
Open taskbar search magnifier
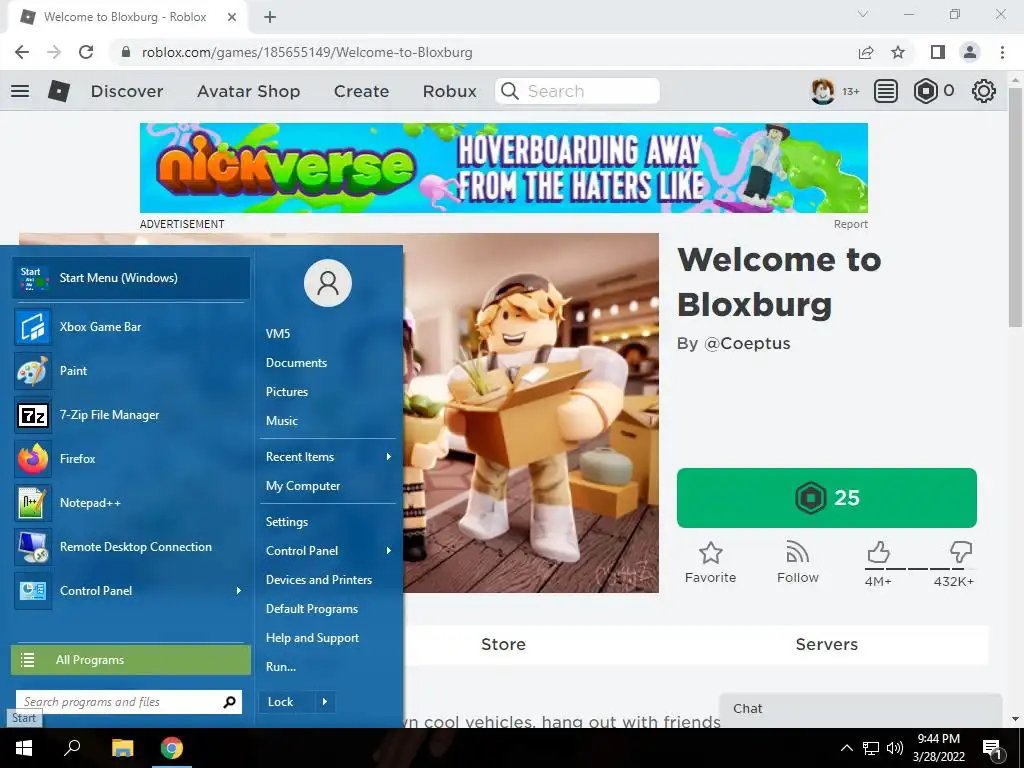(72, 747)
